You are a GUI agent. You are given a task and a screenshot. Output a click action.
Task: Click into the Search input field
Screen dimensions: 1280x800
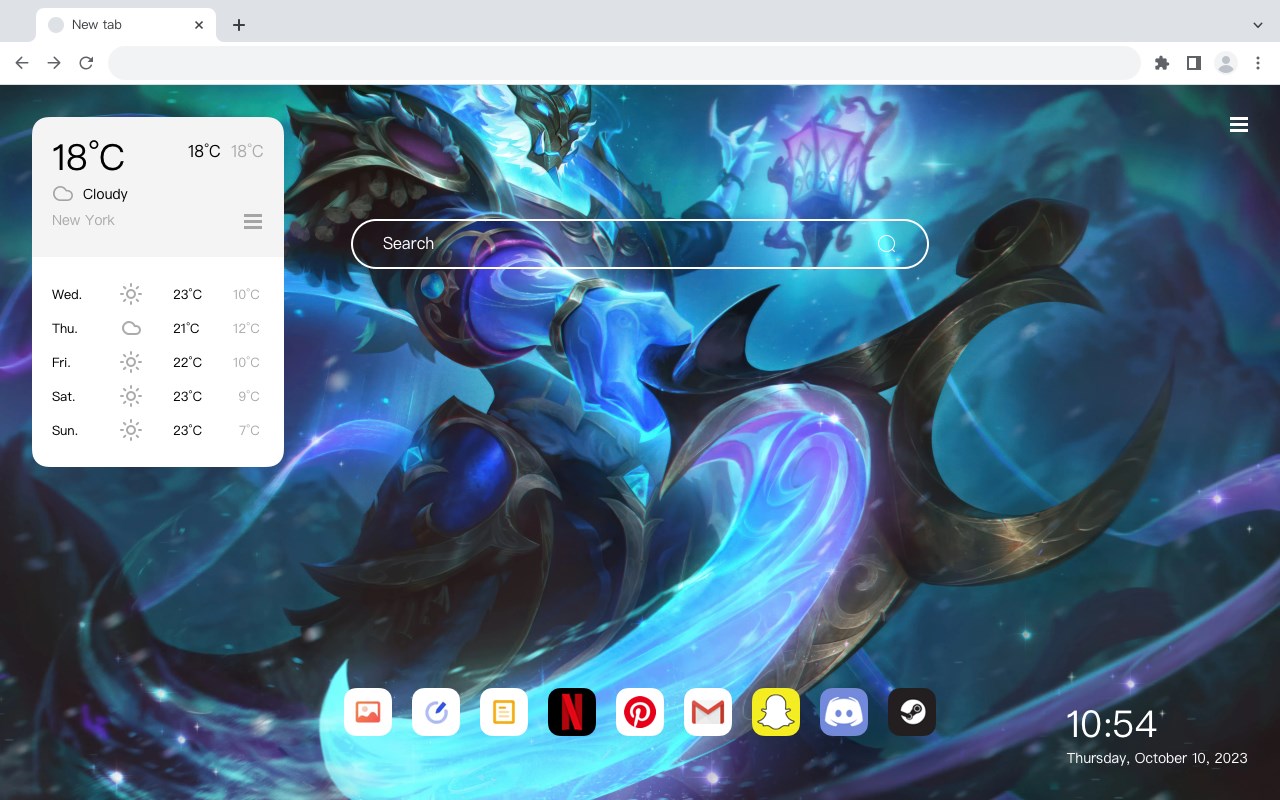640,244
